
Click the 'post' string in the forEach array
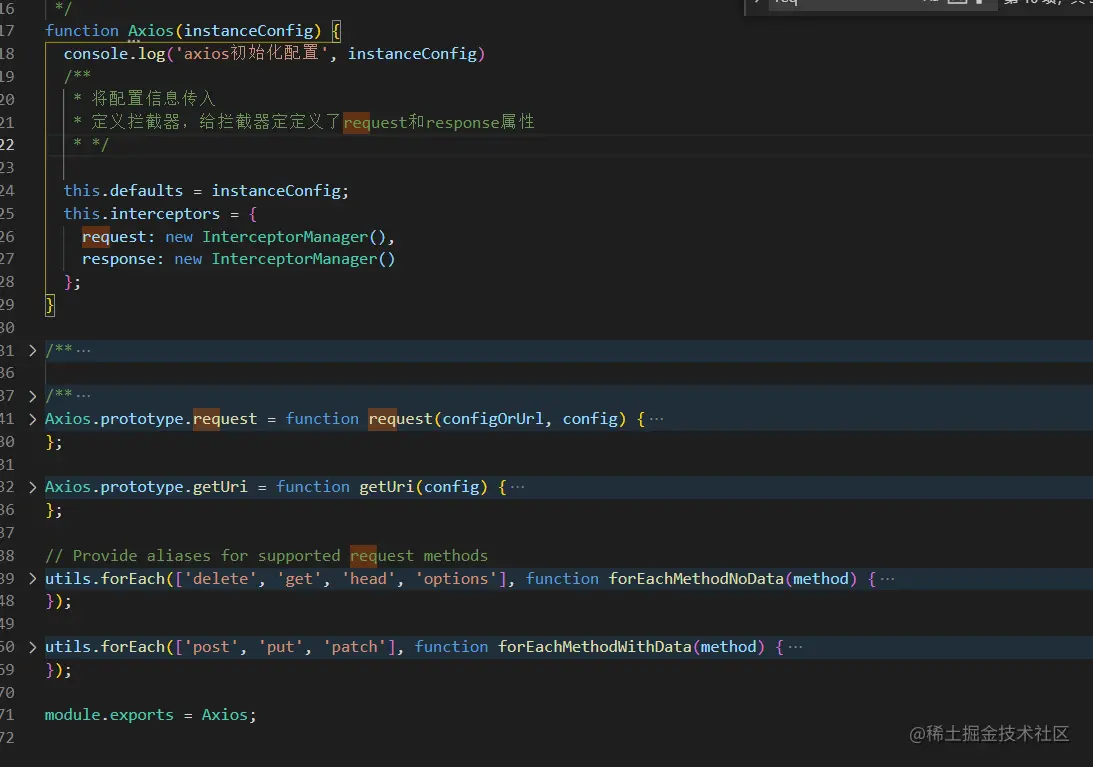point(211,647)
